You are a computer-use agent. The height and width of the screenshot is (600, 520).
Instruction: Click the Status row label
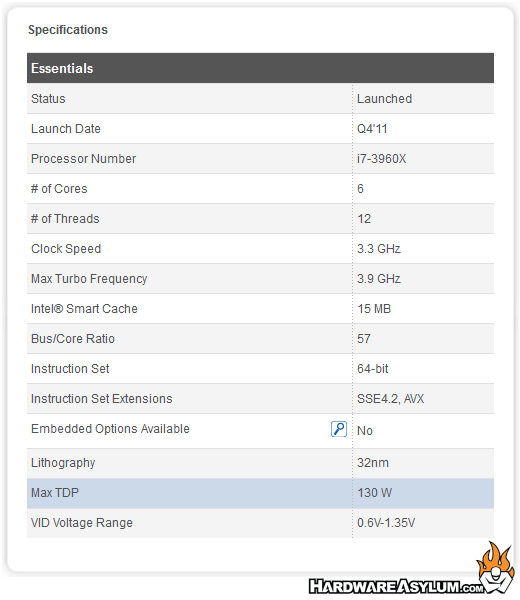(x=48, y=99)
